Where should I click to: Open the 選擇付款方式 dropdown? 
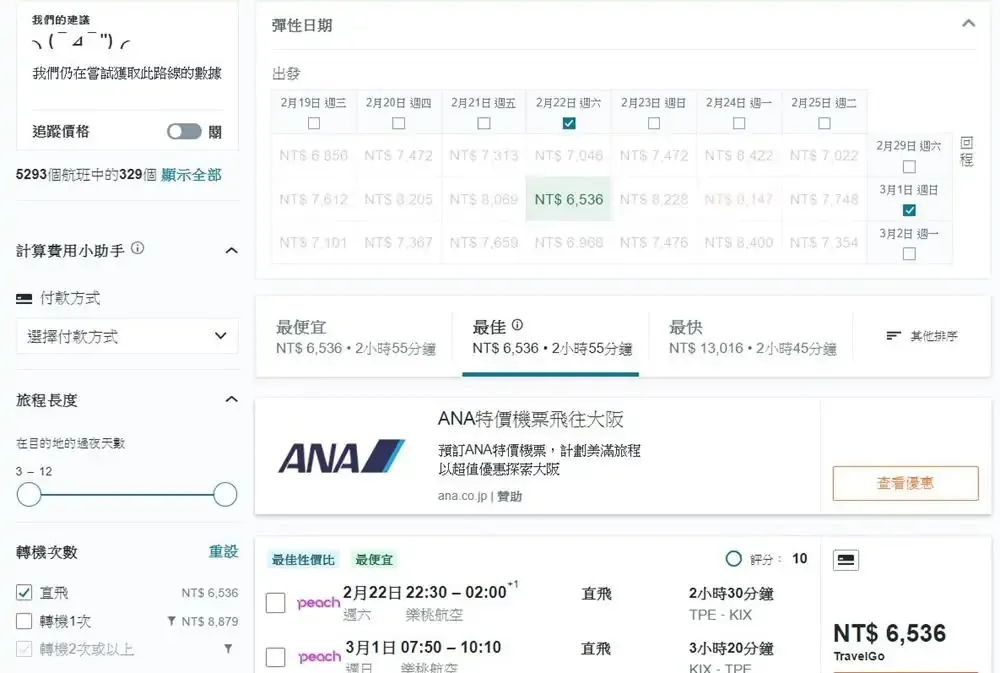pyautogui.click(x=127, y=337)
